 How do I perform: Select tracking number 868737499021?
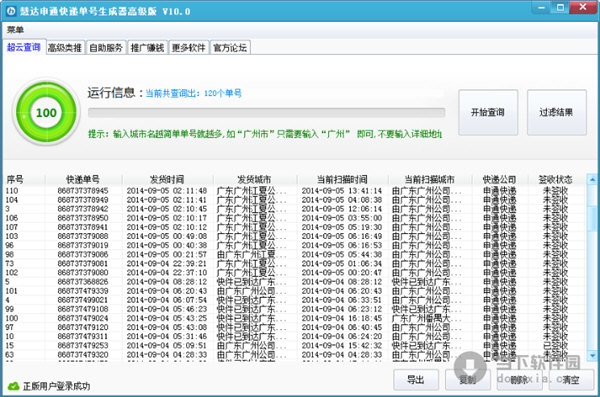[x=83, y=300]
